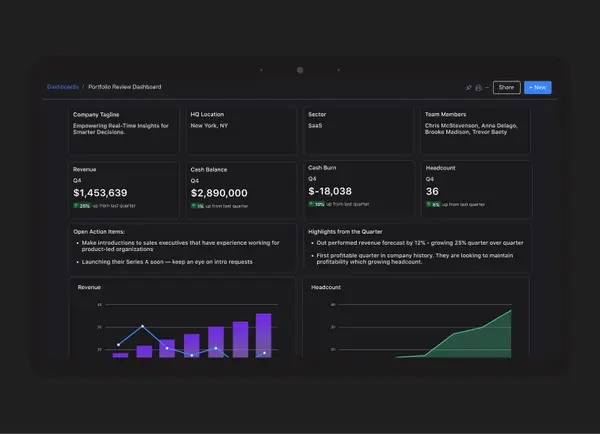Select the Revenue $1,453,639 metric card
This screenshot has width=600, height=434.
pyautogui.click(x=124, y=190)
